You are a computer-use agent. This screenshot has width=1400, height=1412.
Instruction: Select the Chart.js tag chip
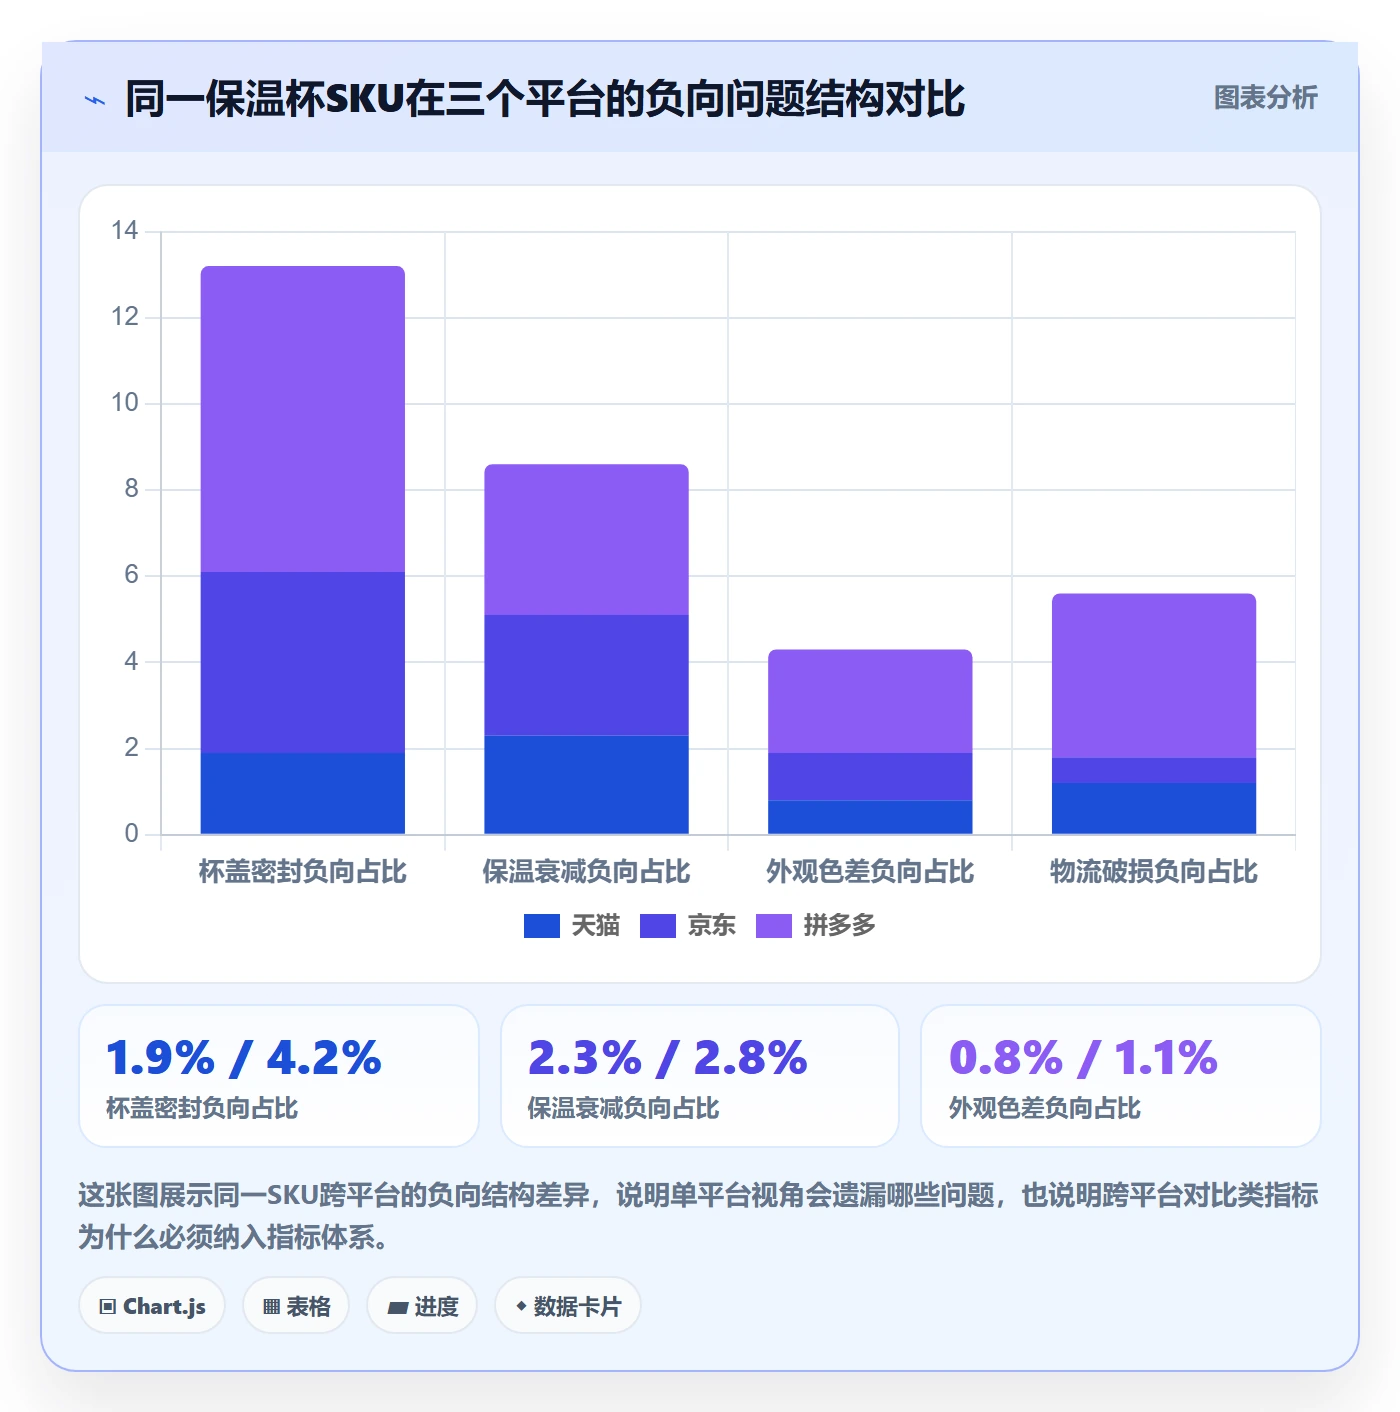(152, 1306)
